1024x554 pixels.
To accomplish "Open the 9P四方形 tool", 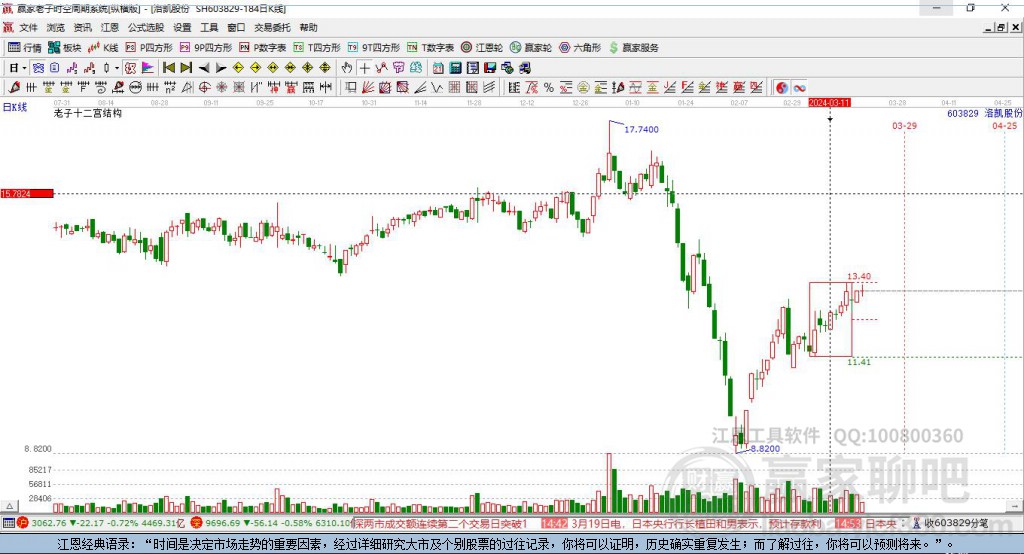I will (x=206, y=48).
